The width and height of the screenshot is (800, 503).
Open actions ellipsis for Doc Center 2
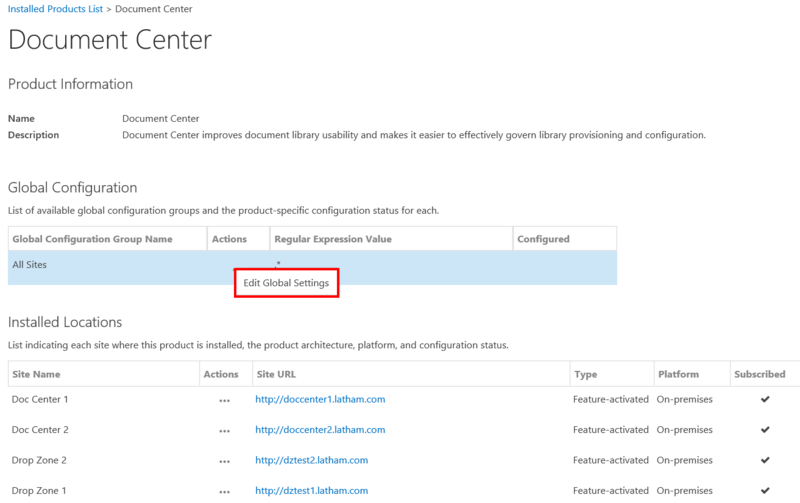click(224, 430)
